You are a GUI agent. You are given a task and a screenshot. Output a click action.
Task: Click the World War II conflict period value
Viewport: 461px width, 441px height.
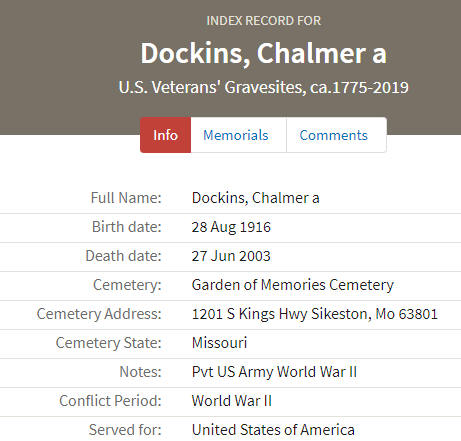tap(232, 401)
